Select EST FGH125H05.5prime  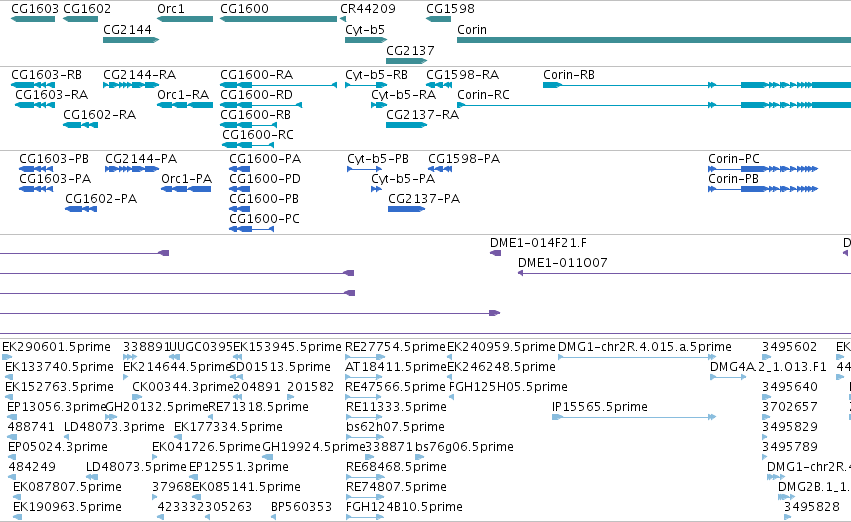452,397
